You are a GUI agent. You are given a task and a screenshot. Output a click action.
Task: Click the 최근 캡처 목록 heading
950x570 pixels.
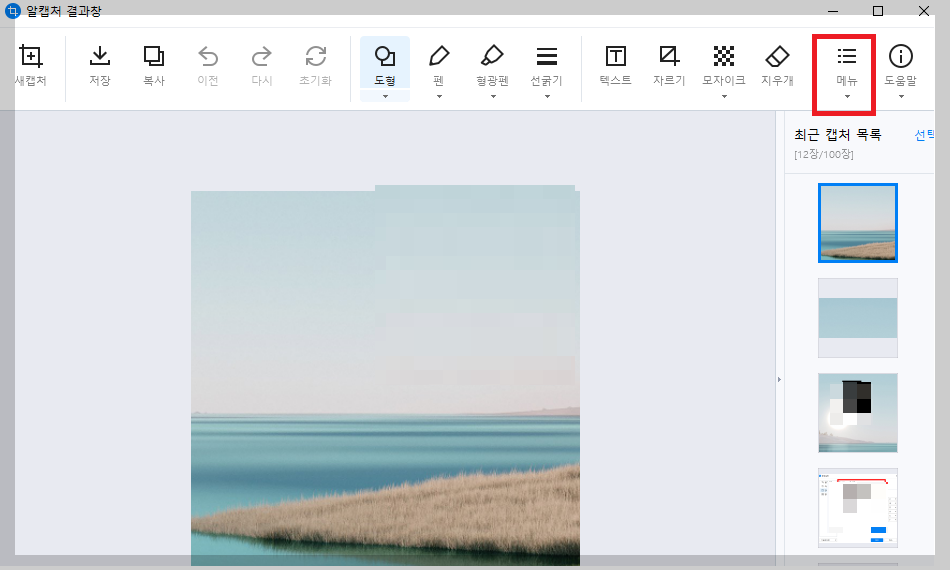(x=838, y=134)
